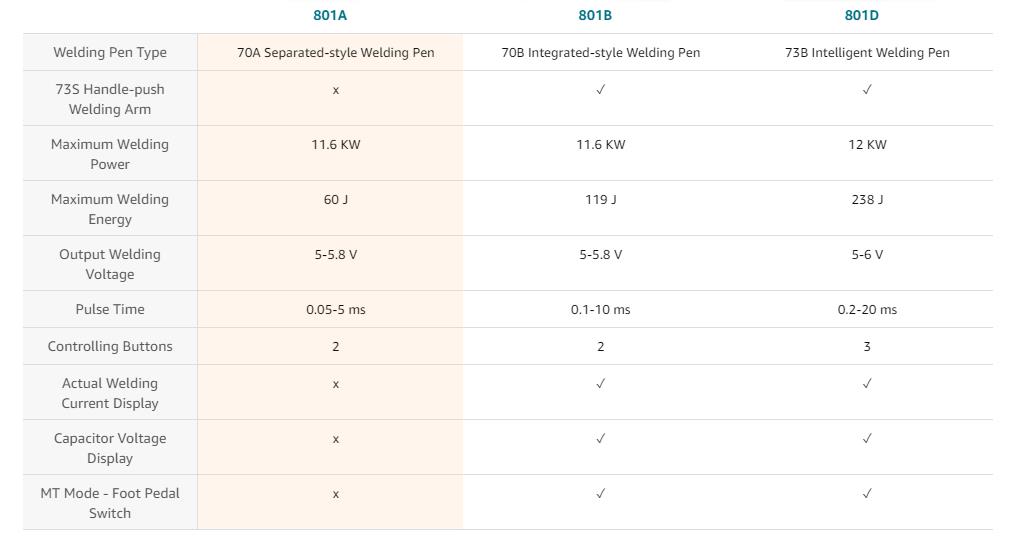Click the 238 J maximum energy value
This screenshot has width=1018, height=546.
[x=867, y=199]
